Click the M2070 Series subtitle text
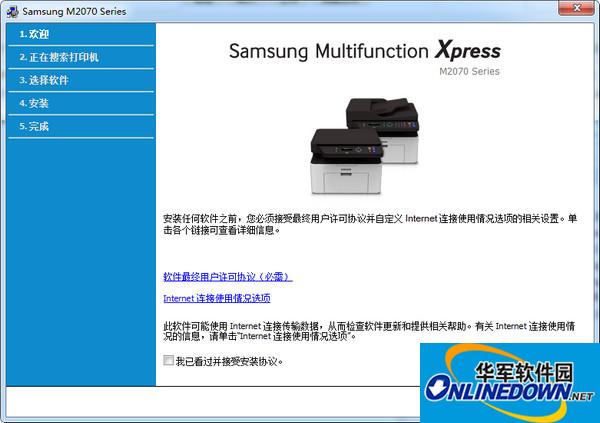Image resolution: width=600 pixels, height=423 pixels. click(x=469, y=72)
